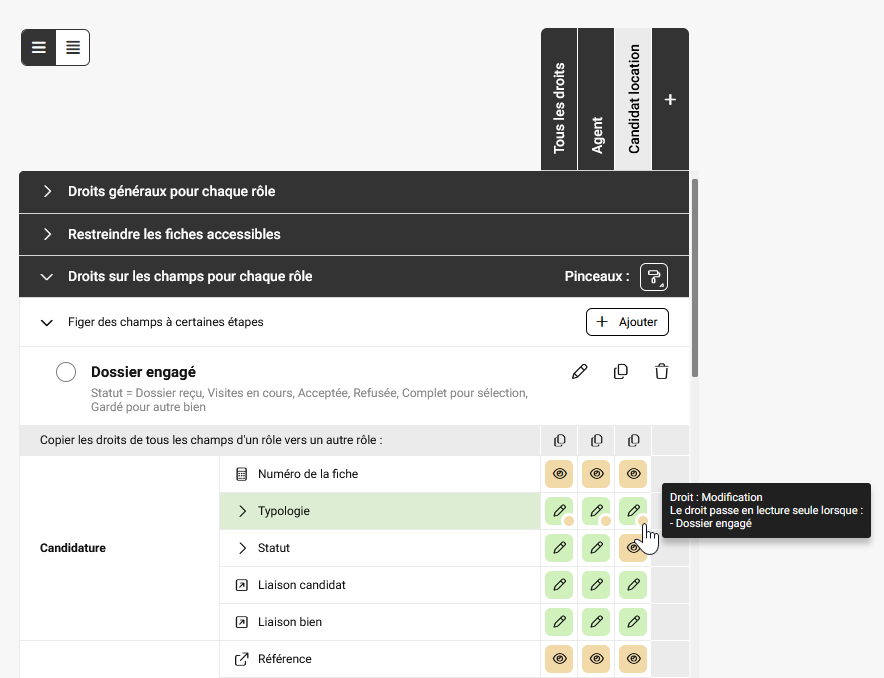Toggle Référence visibility for Candidat location
The width and height of the screenshot is (884, 678).
(x=634, y=659)
